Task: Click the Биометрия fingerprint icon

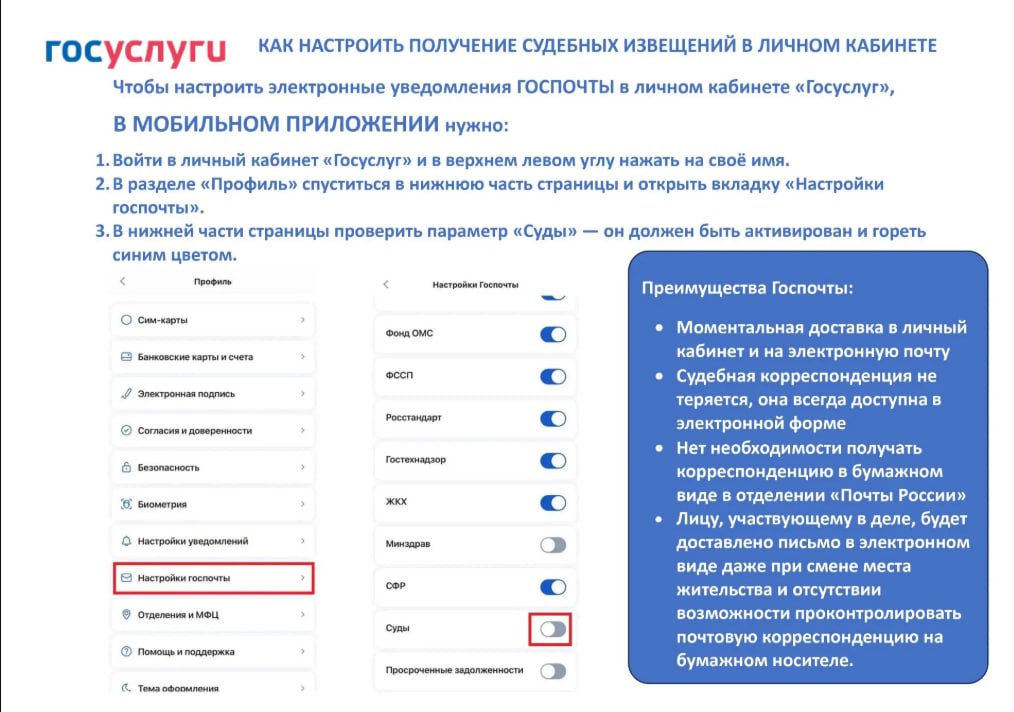Action: pos(127,504)
